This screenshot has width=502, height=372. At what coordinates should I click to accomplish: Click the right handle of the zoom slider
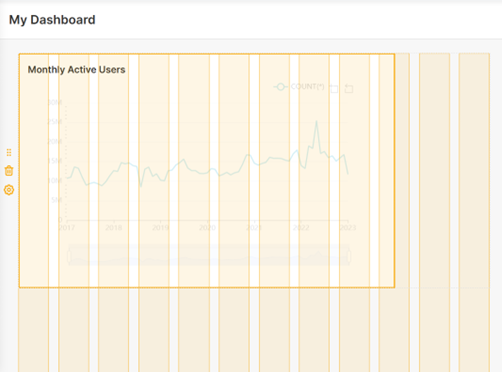pos(349,256)
